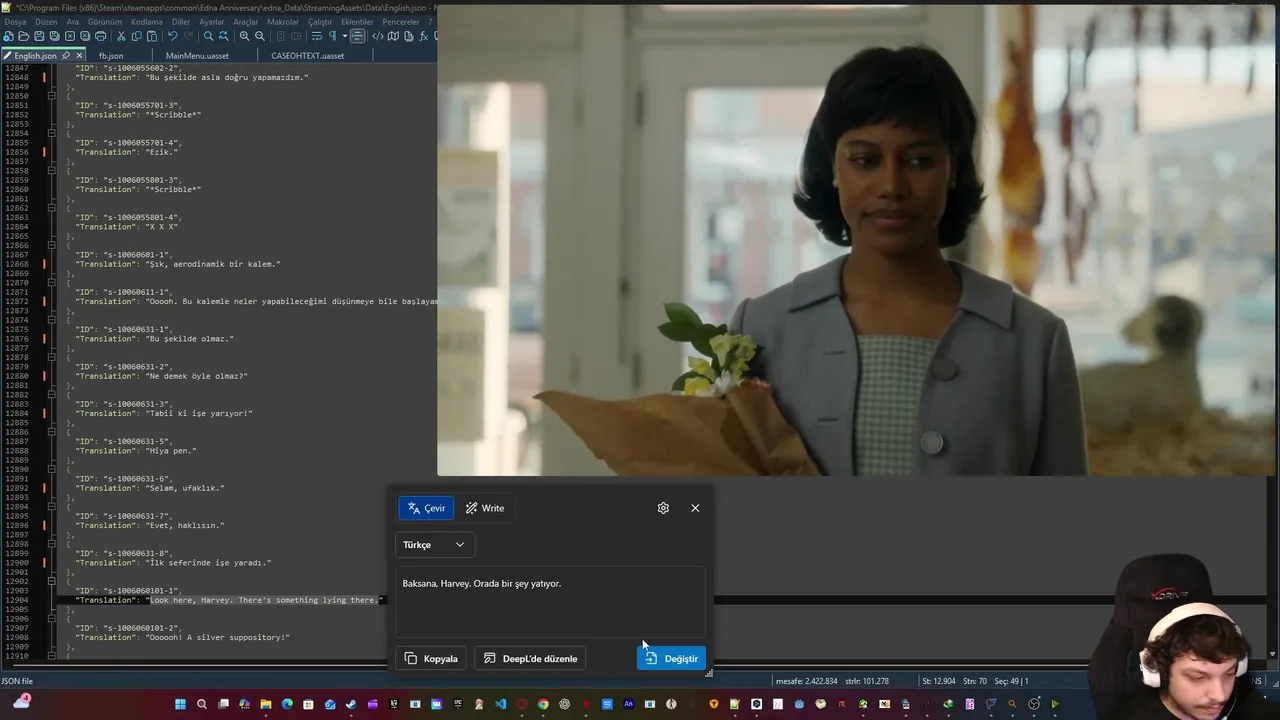Switch DeepL popup to Write mode
The width and height of the screenshot is (1280, 720).
pyautogui.click(x=485, y=508)
